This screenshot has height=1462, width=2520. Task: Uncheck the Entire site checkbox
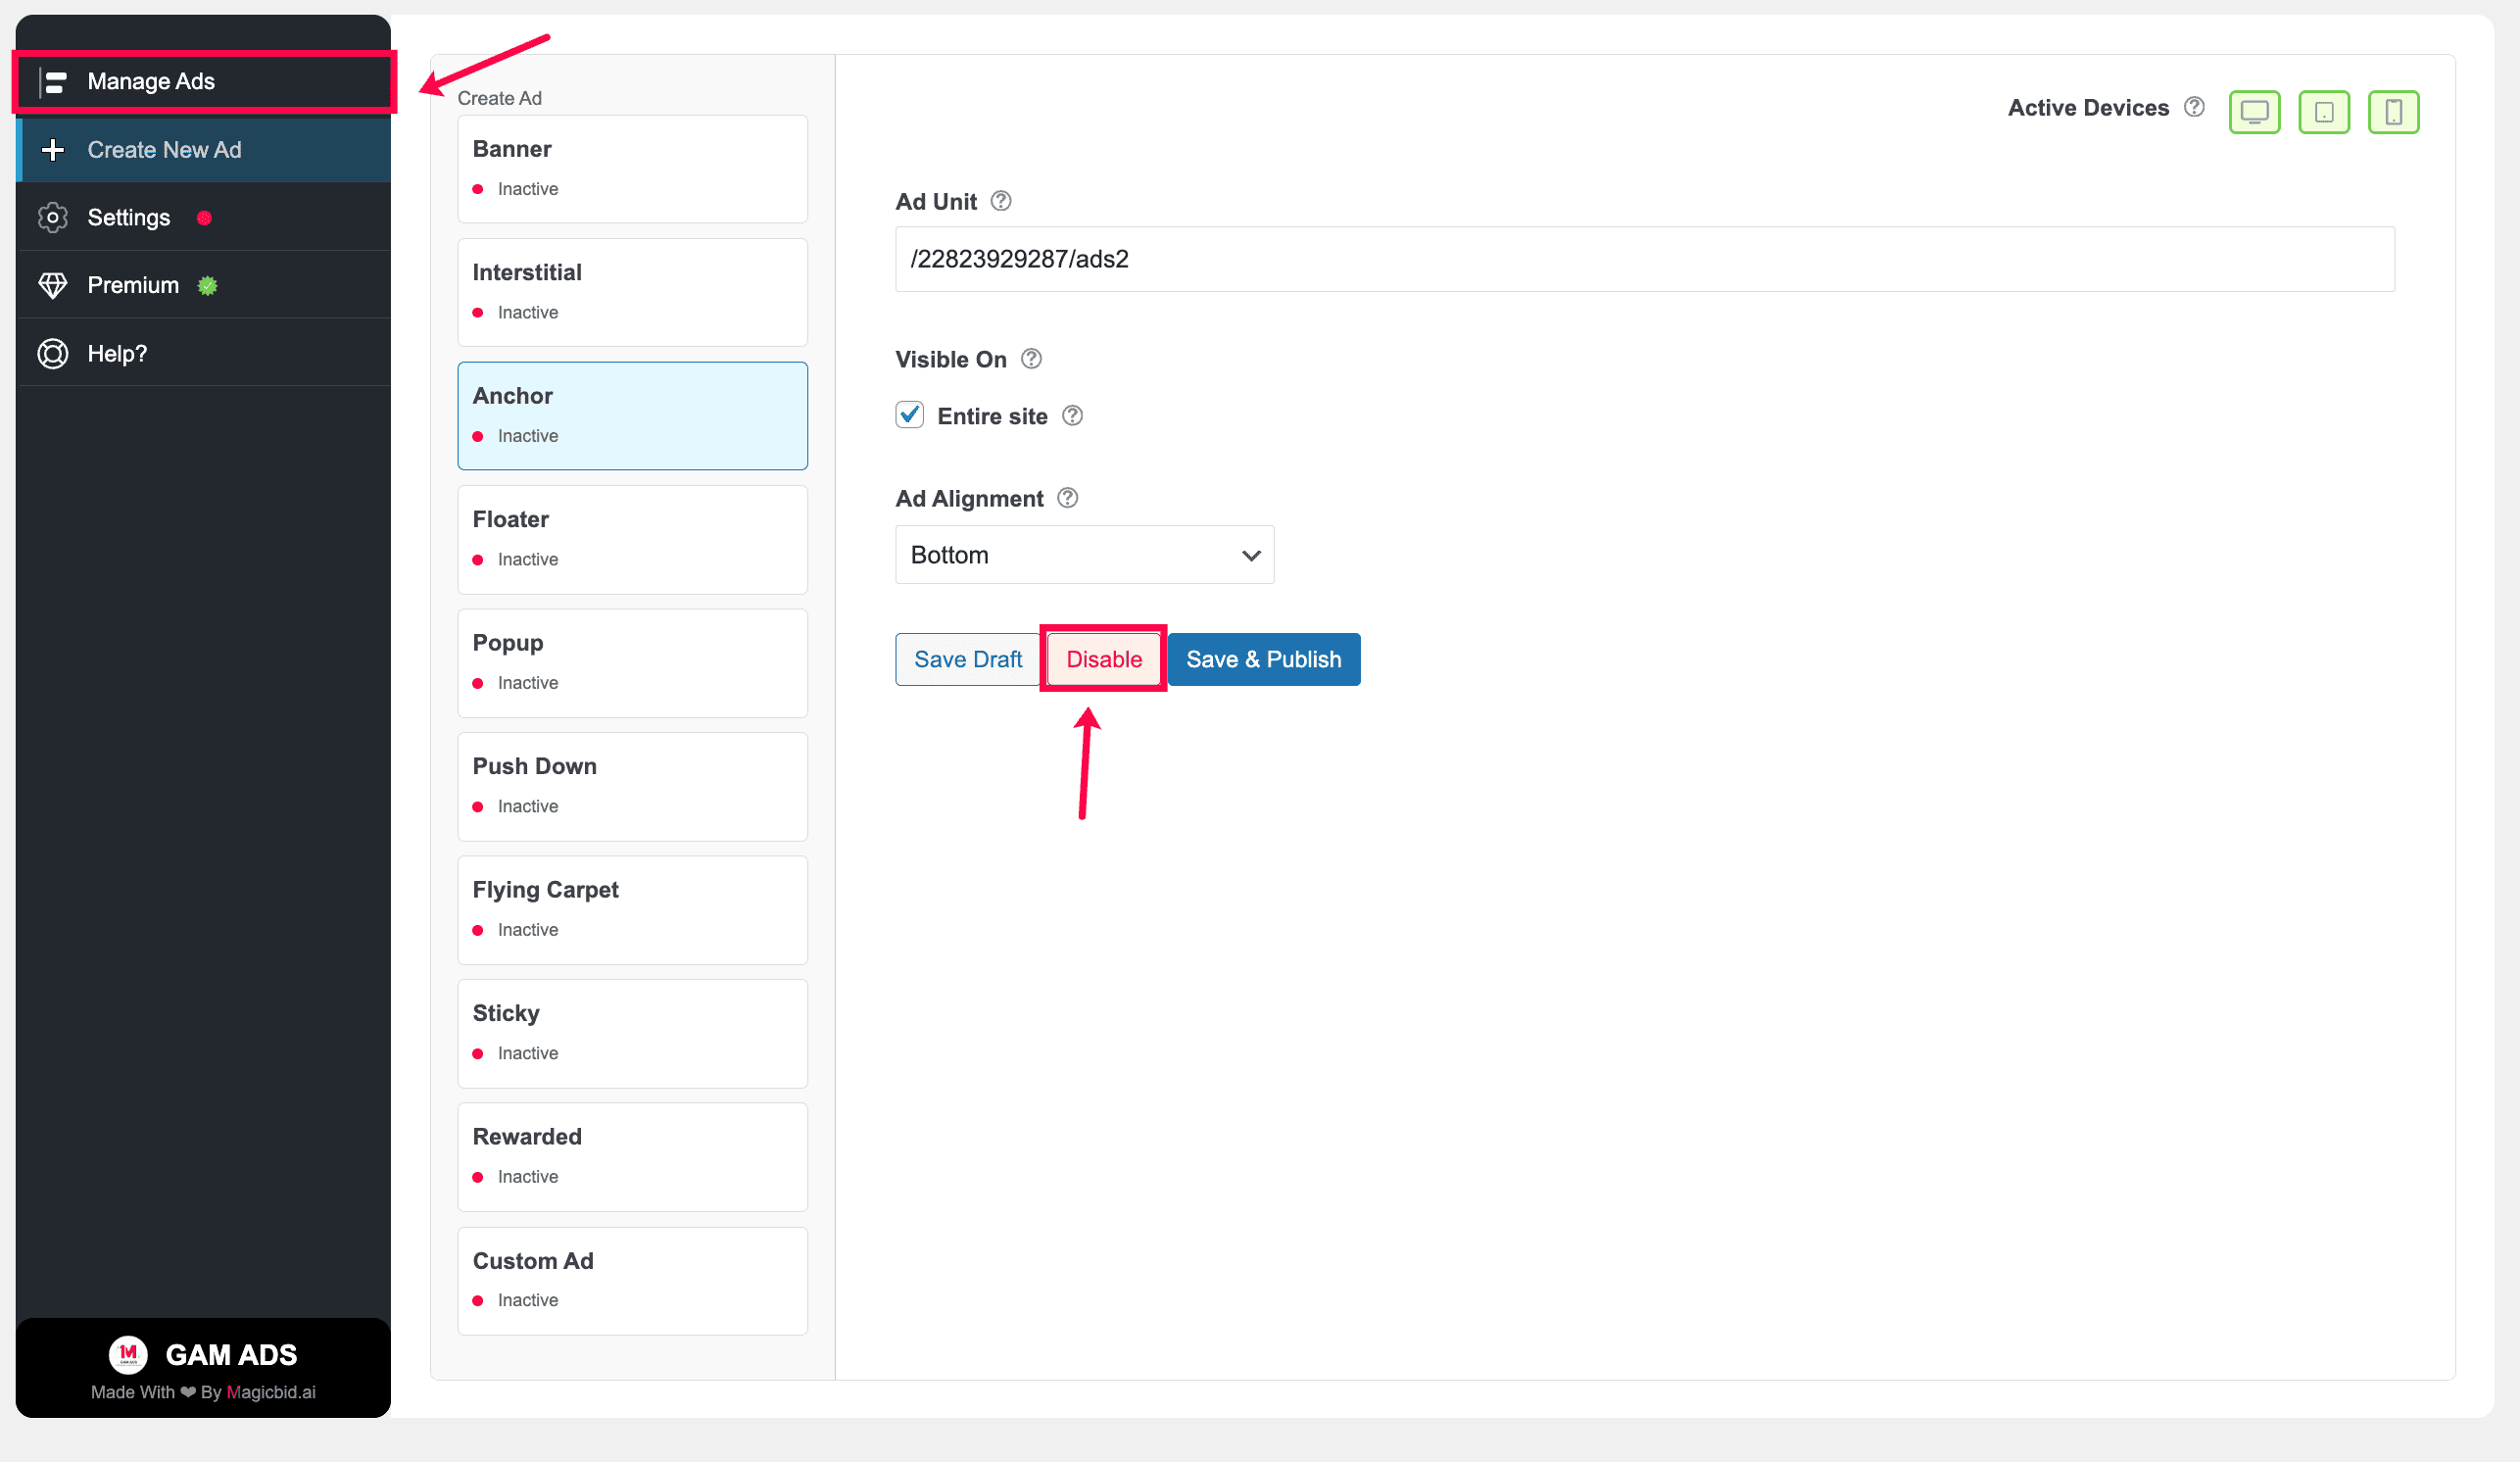coord(909,415)
